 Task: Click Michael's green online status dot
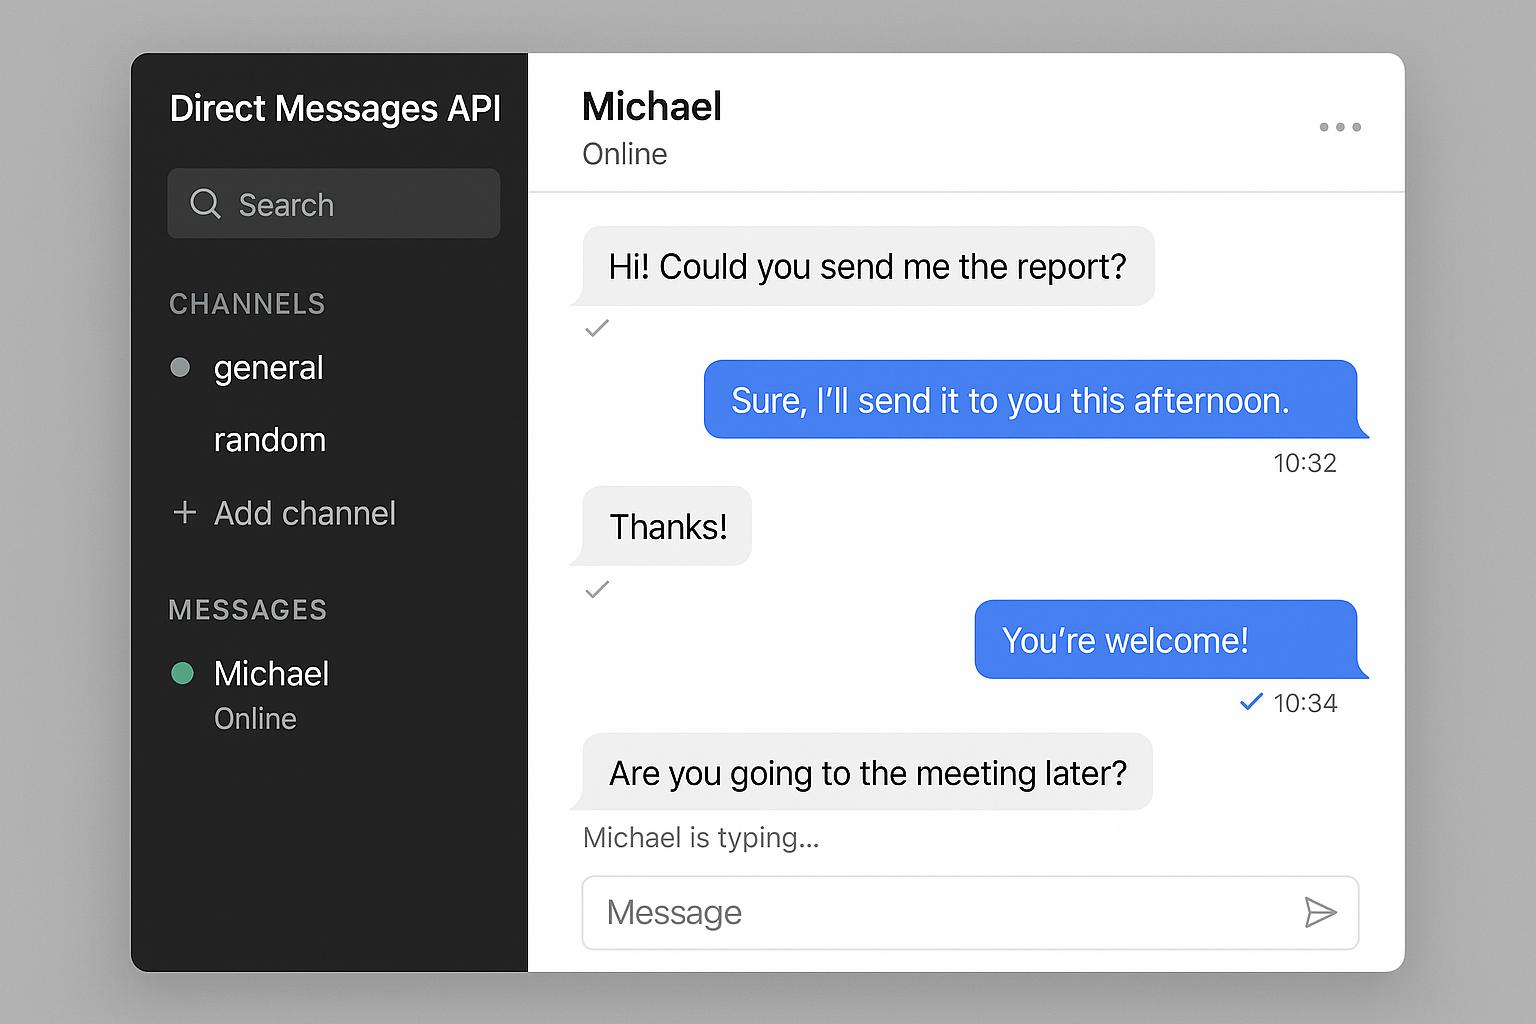pos(182,673)
